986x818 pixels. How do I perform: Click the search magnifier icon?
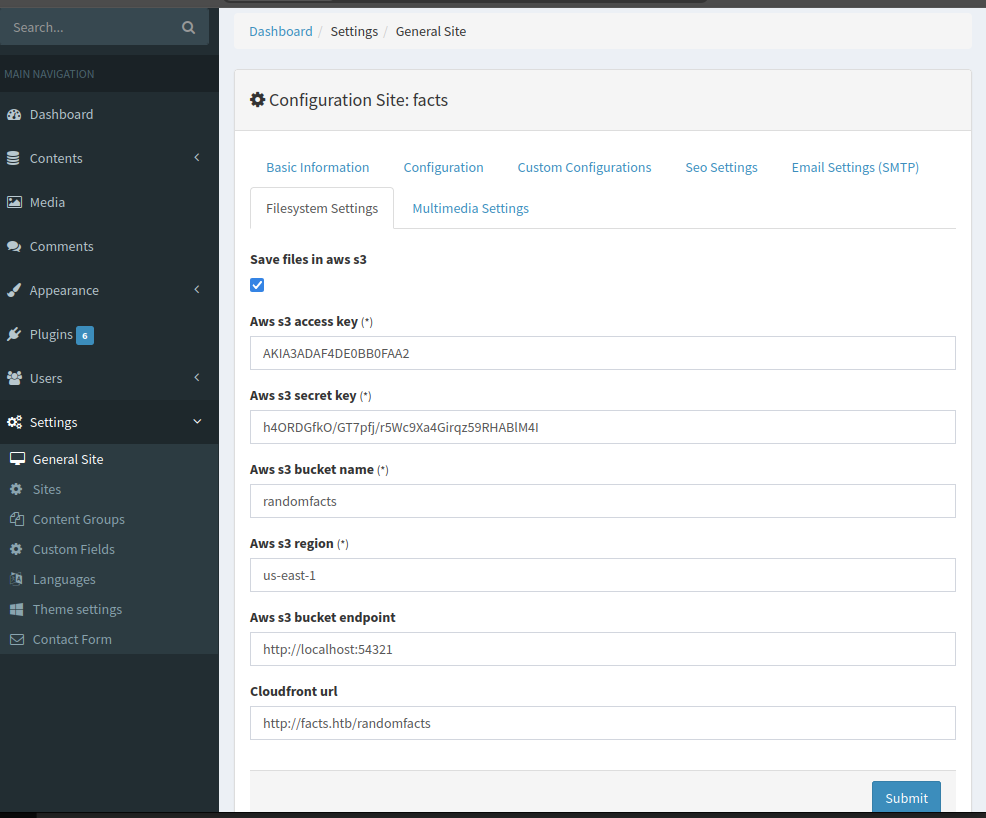coord(188,27)
